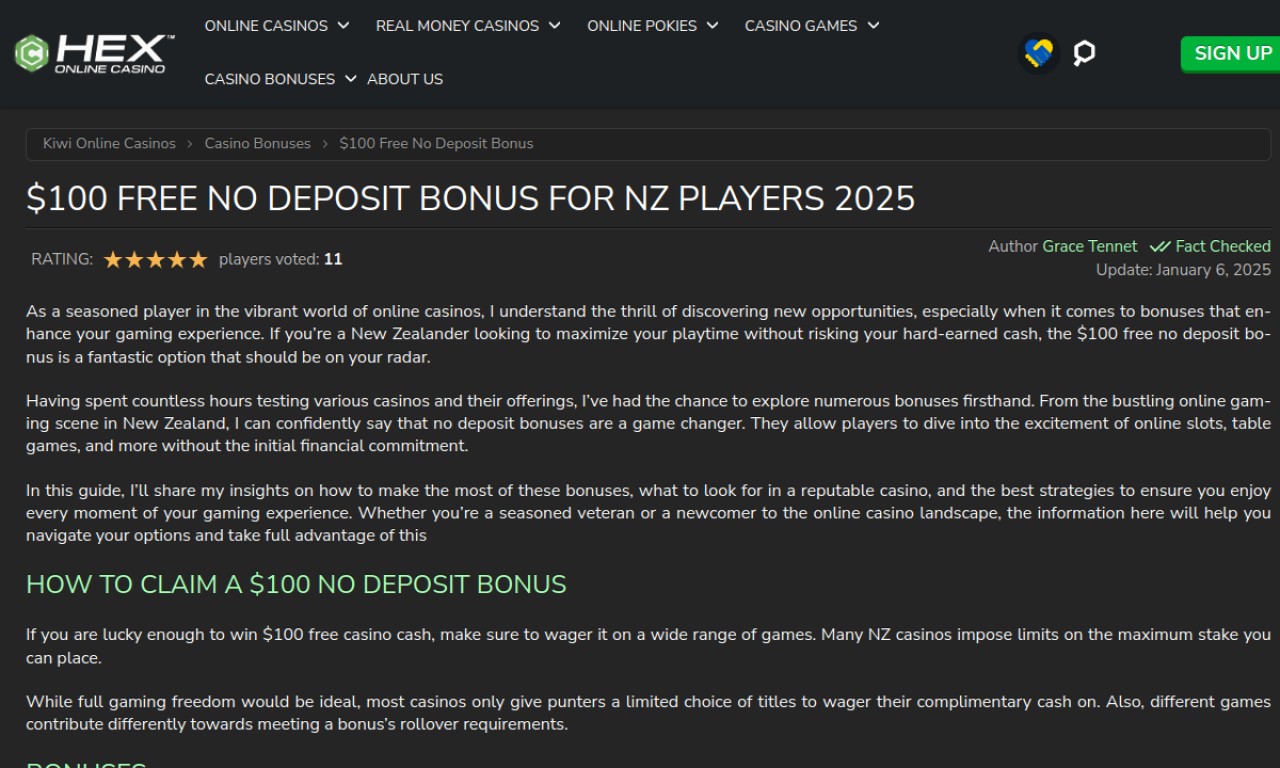Click the Fact Checked label
The image size is (1280, 768).
[1222, 246]
